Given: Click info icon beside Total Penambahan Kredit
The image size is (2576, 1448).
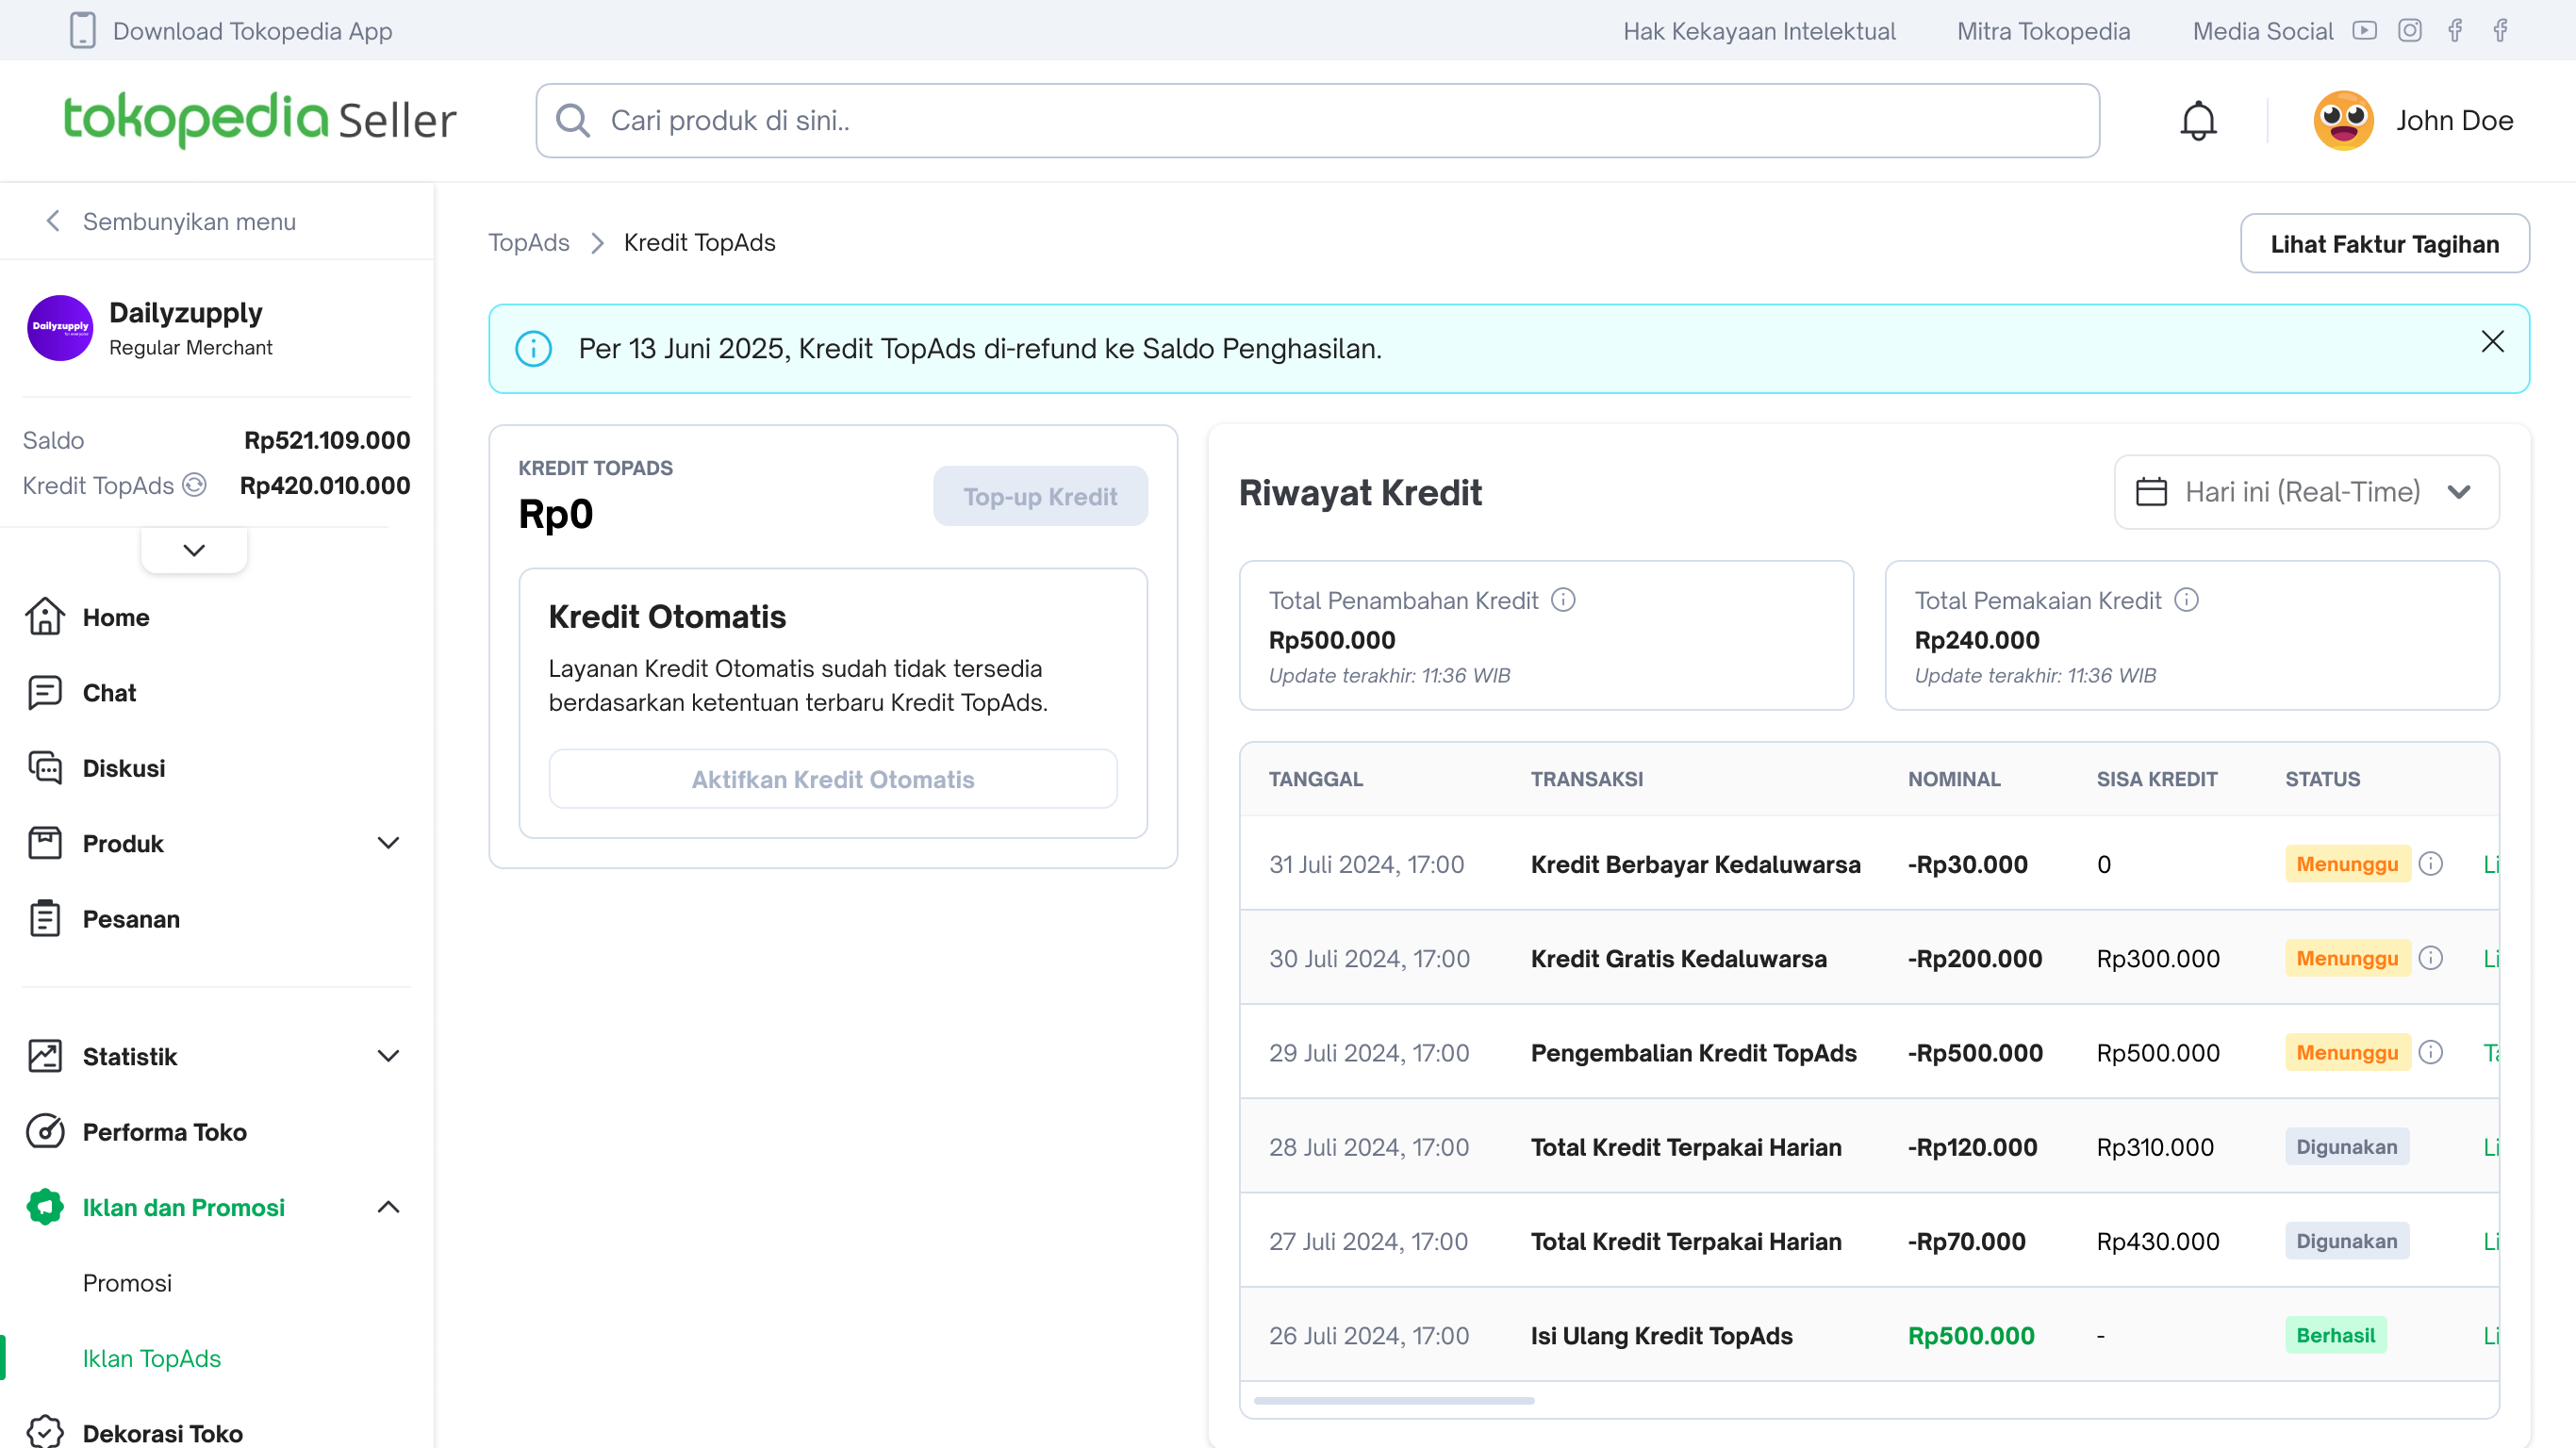Looking at the screenshot, I should (x=1562, y=600).
